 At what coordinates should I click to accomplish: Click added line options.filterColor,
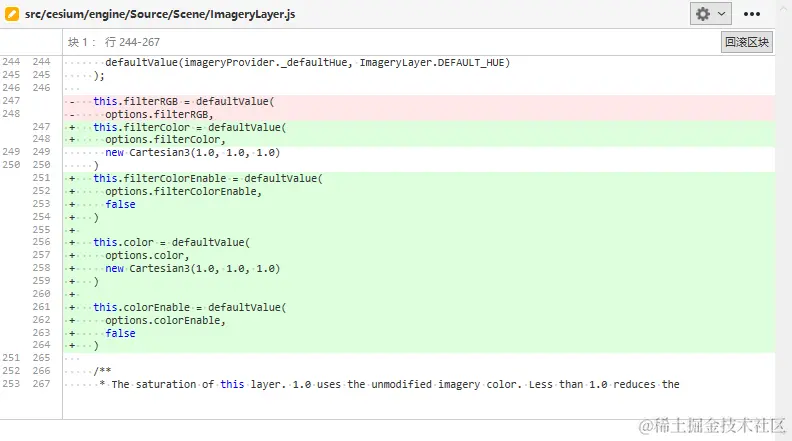click(166, 139)
